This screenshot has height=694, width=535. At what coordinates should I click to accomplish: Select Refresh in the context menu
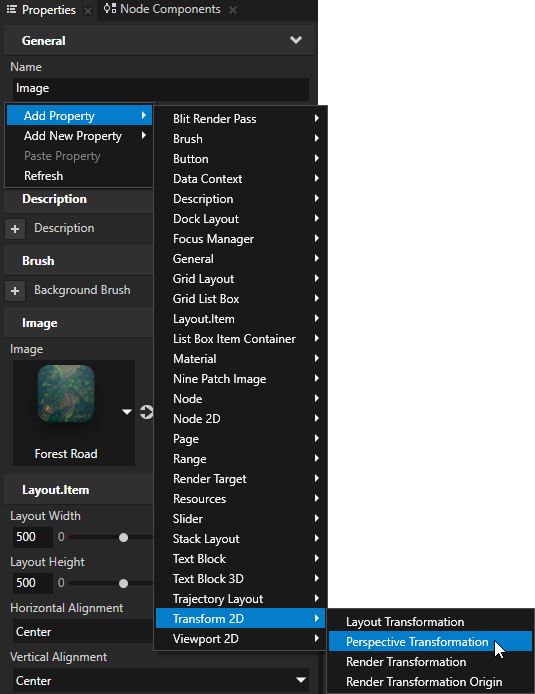pyautogui.click(x=79, y=176)
